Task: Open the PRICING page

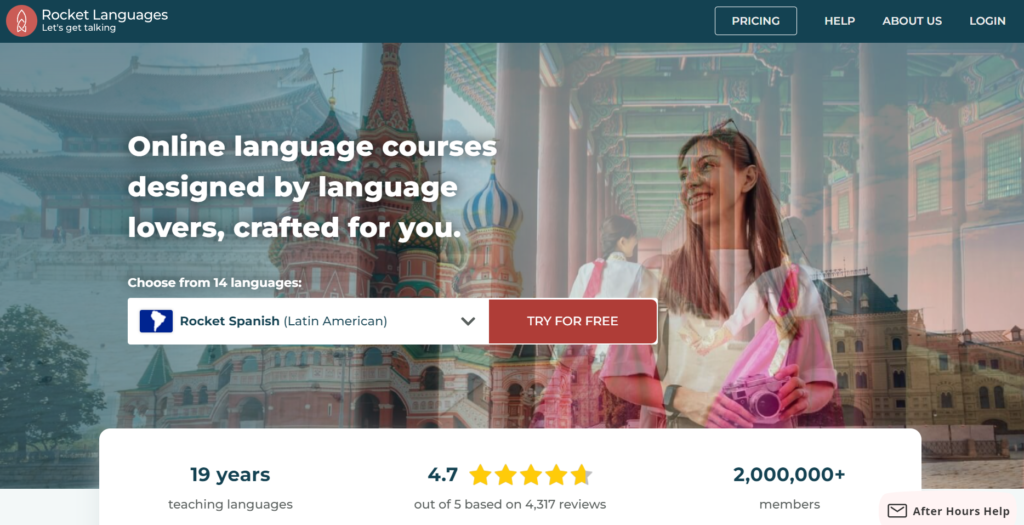Action: point(756,21)
